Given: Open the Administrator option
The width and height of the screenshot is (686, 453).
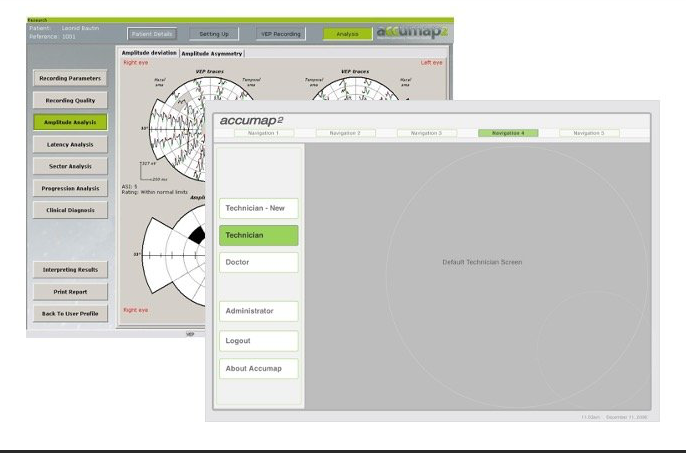Looking at the screenshot, I should pos(259,311).
